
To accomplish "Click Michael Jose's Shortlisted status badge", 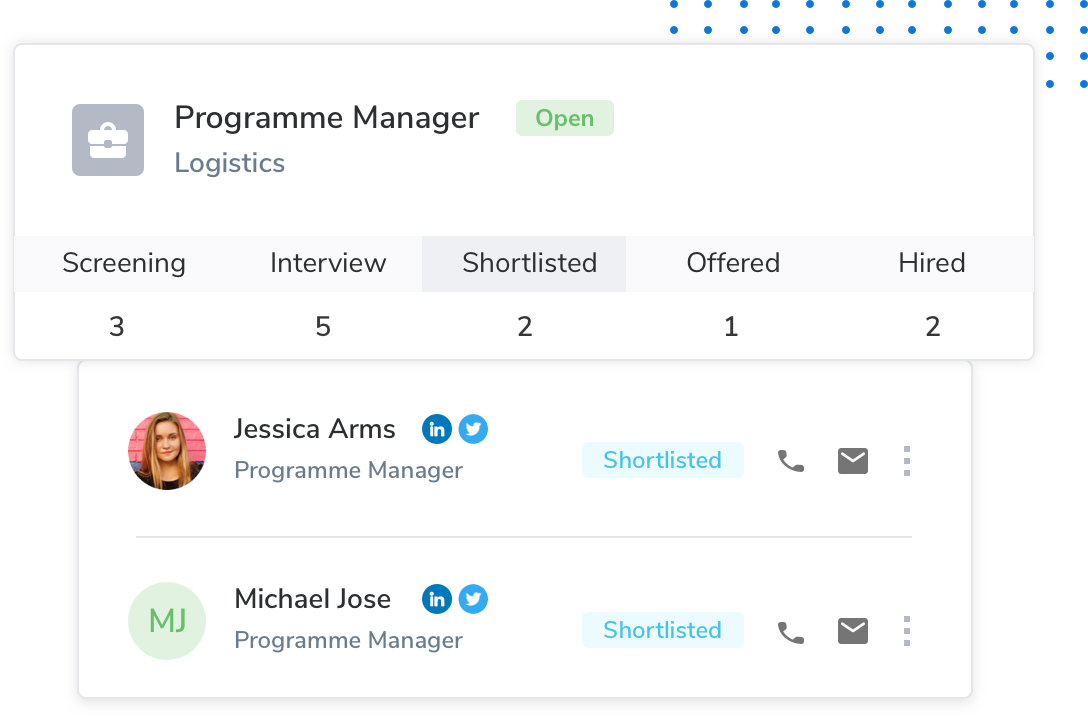I will point(663,630).
